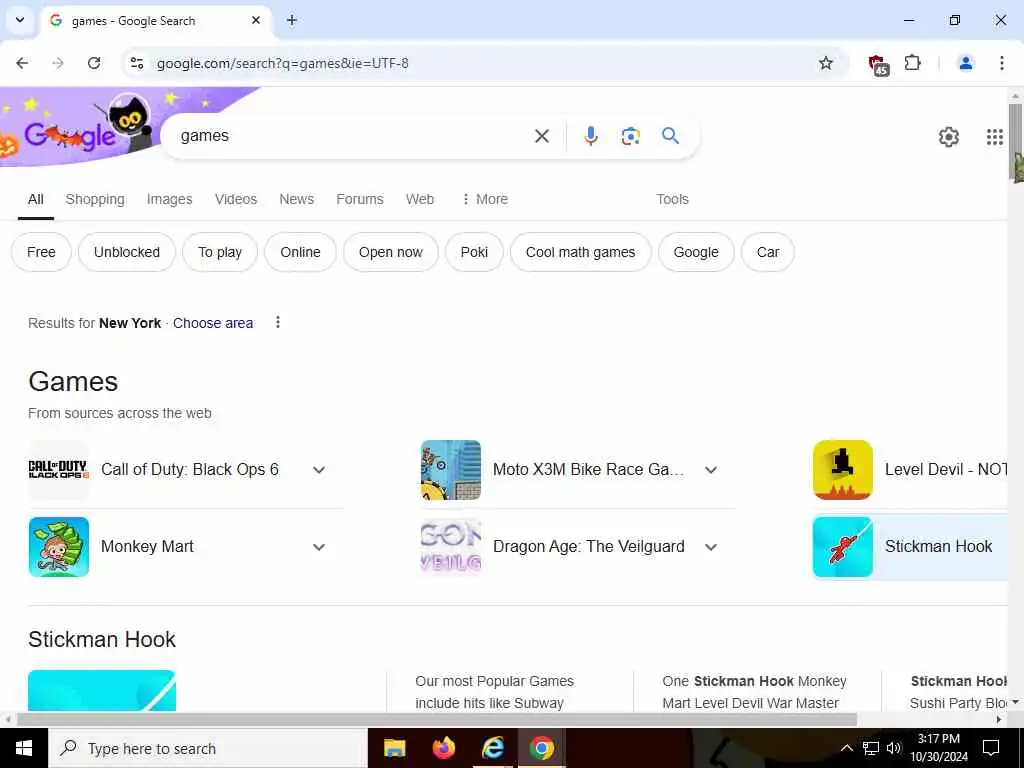The width and height of the screenshot is (1024, 768).
Task: Open more options next to Choose area
Action: pos(278,322)
